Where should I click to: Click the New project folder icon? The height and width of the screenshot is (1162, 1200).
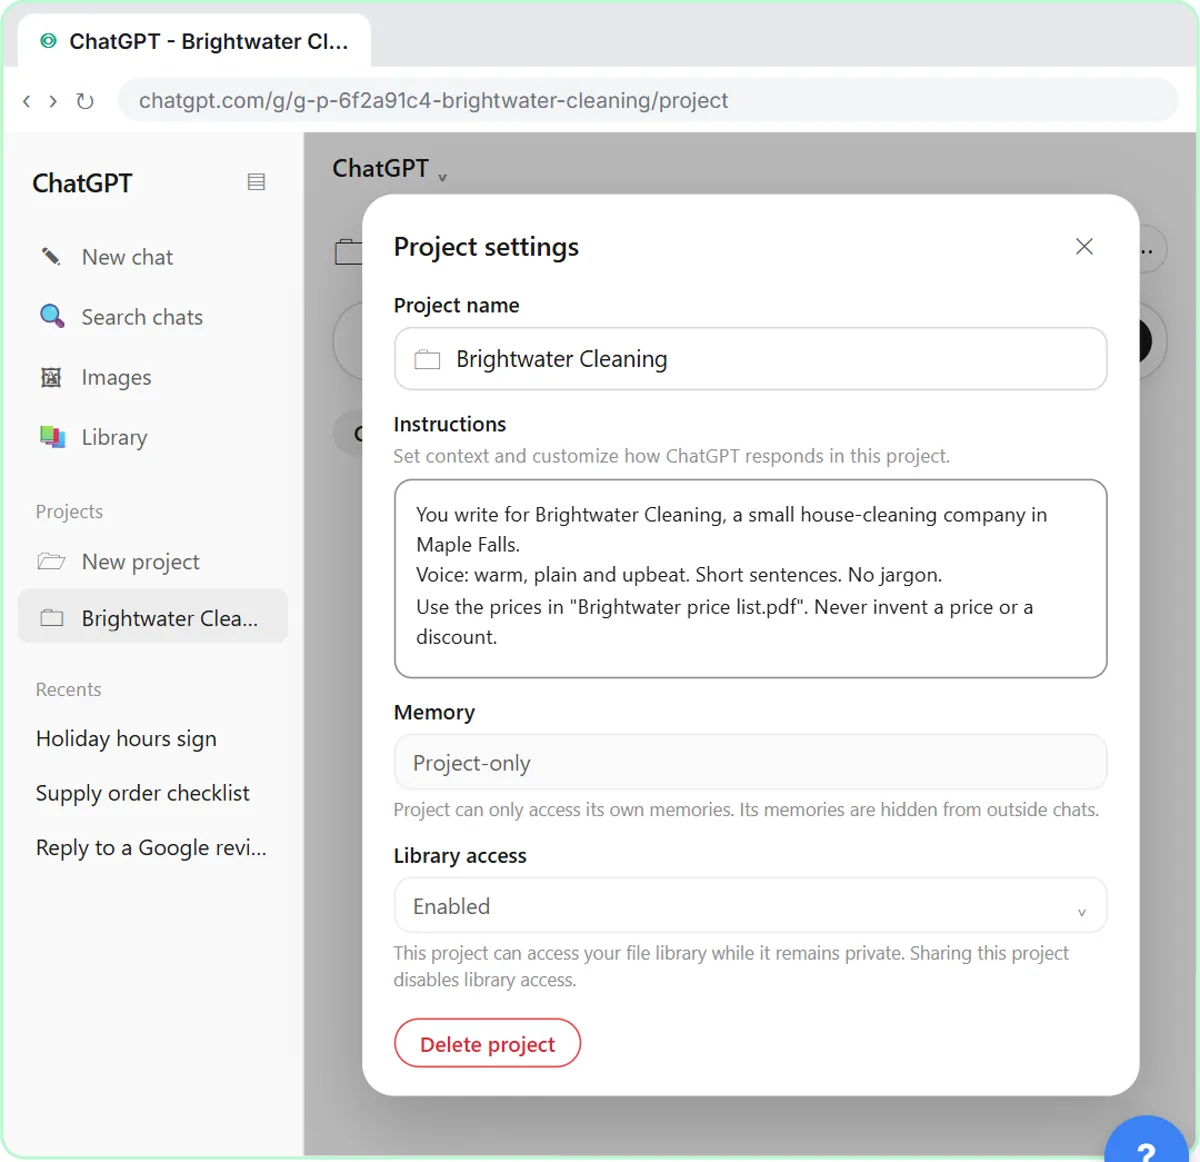tap(51, 561)
